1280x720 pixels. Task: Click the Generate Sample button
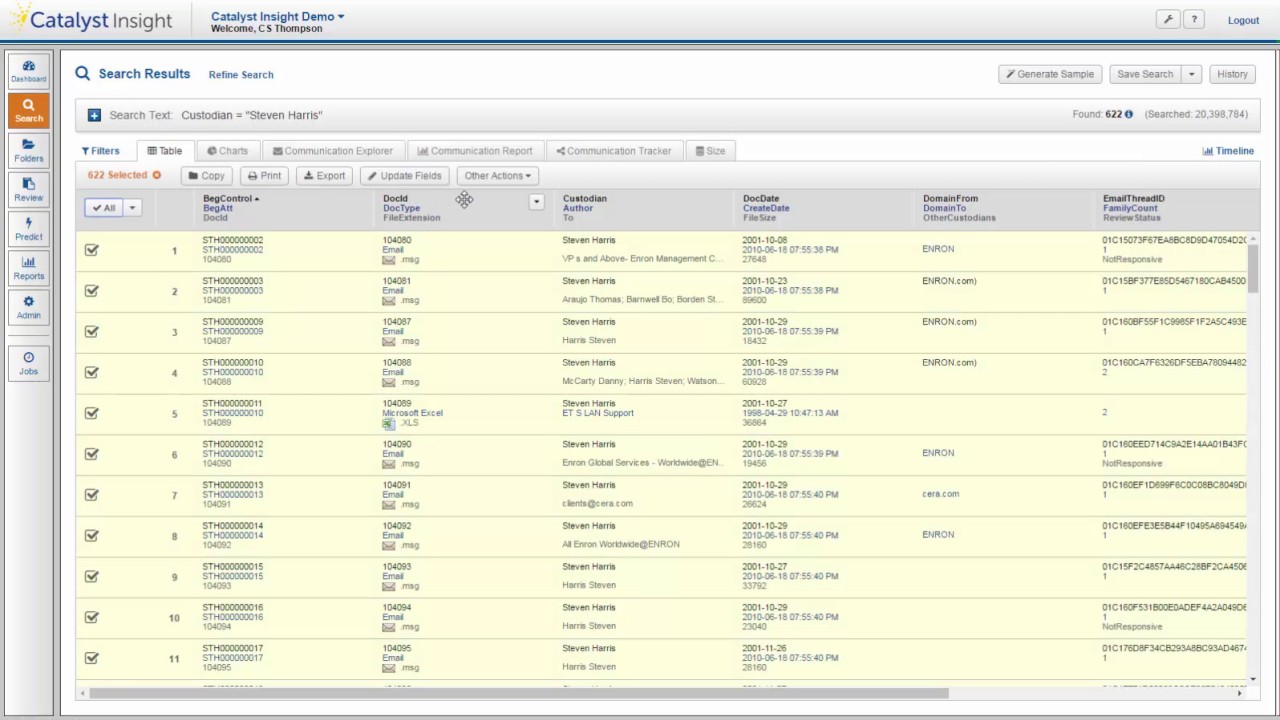[x=1050, y=74]
